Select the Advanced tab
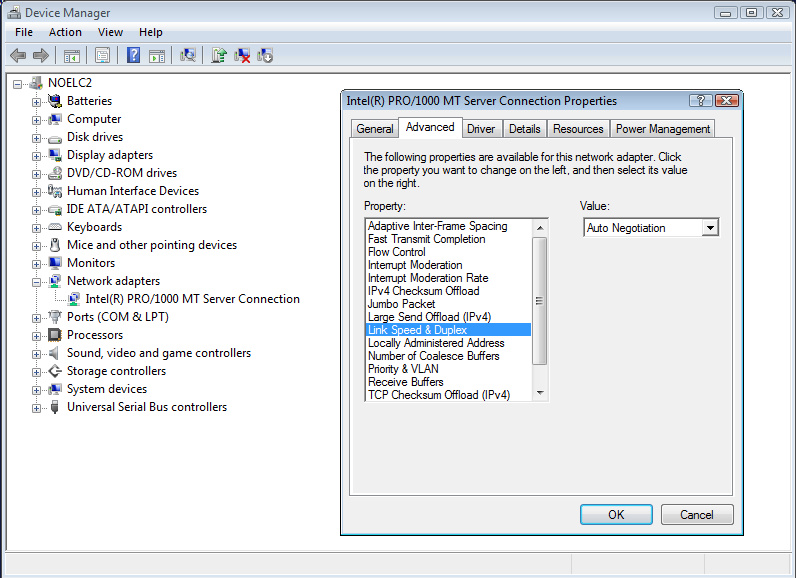The height and width of the screenshot is (578, 796). coord(430,127)
